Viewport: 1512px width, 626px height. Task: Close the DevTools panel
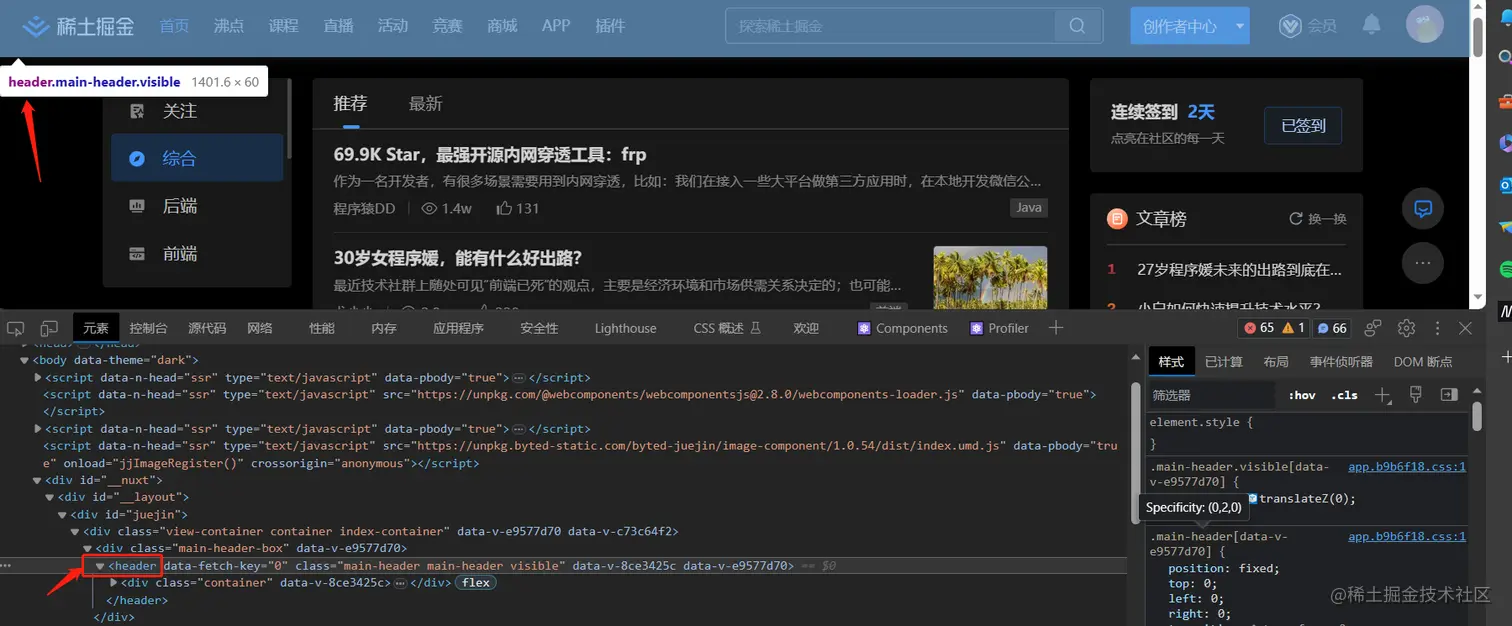1465,328
